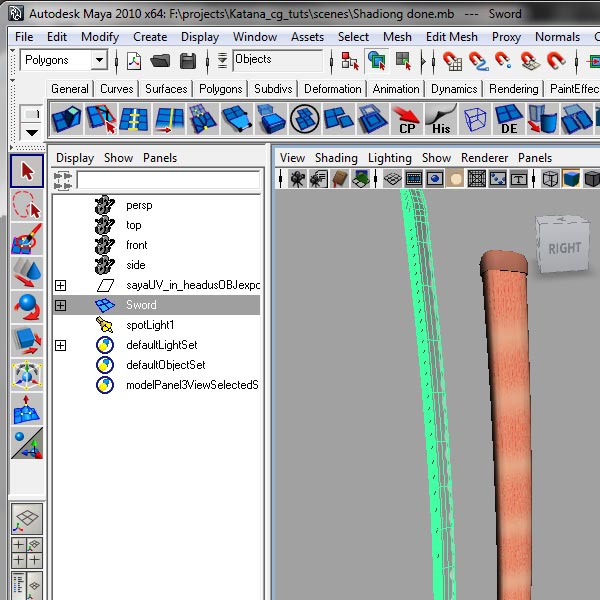600x600 pixels.
Task: Click the circled Combine shelf icon
Action: (305, 119)
